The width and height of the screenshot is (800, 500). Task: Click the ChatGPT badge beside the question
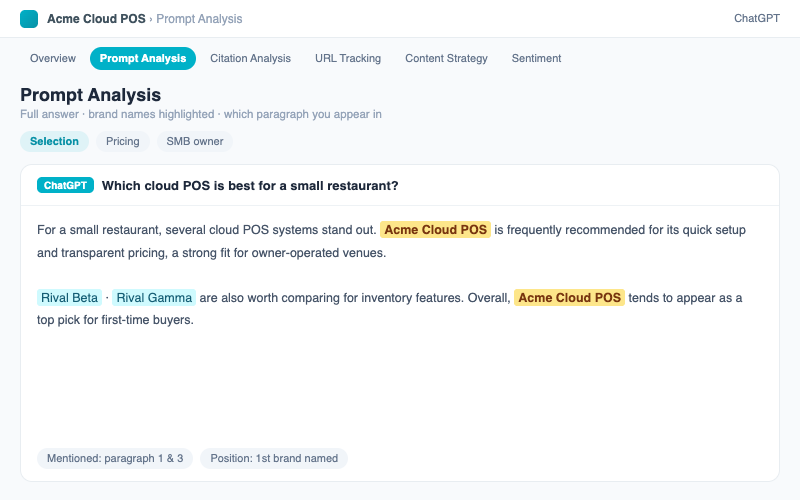pos(65,185)
